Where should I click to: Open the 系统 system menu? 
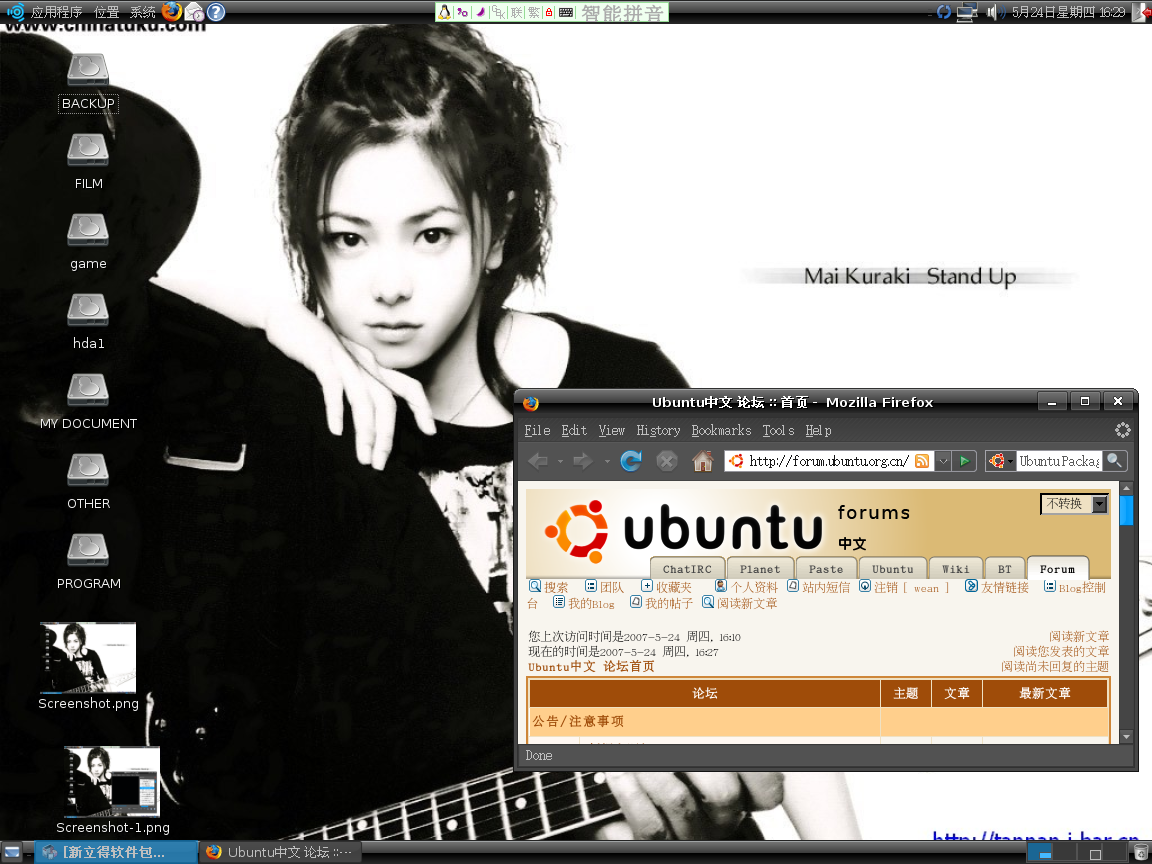click(143, 12)
